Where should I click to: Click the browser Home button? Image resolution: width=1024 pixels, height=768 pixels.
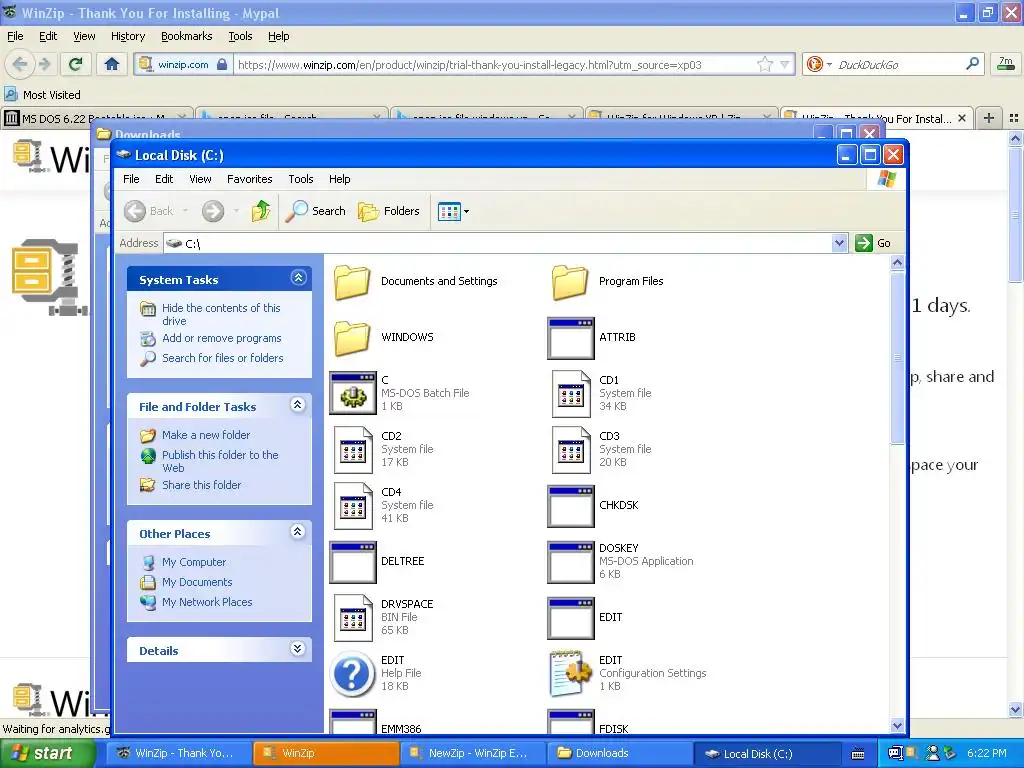click(112, 64)
